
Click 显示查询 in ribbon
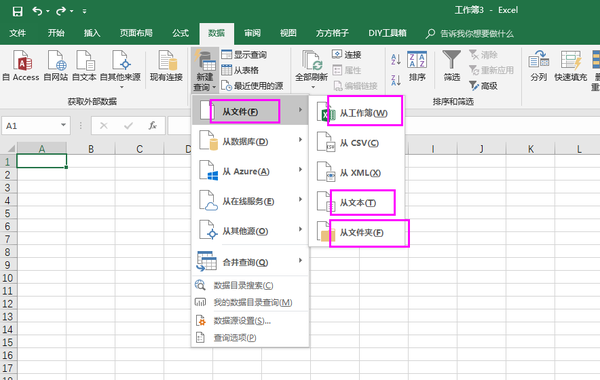click(244, 55)
